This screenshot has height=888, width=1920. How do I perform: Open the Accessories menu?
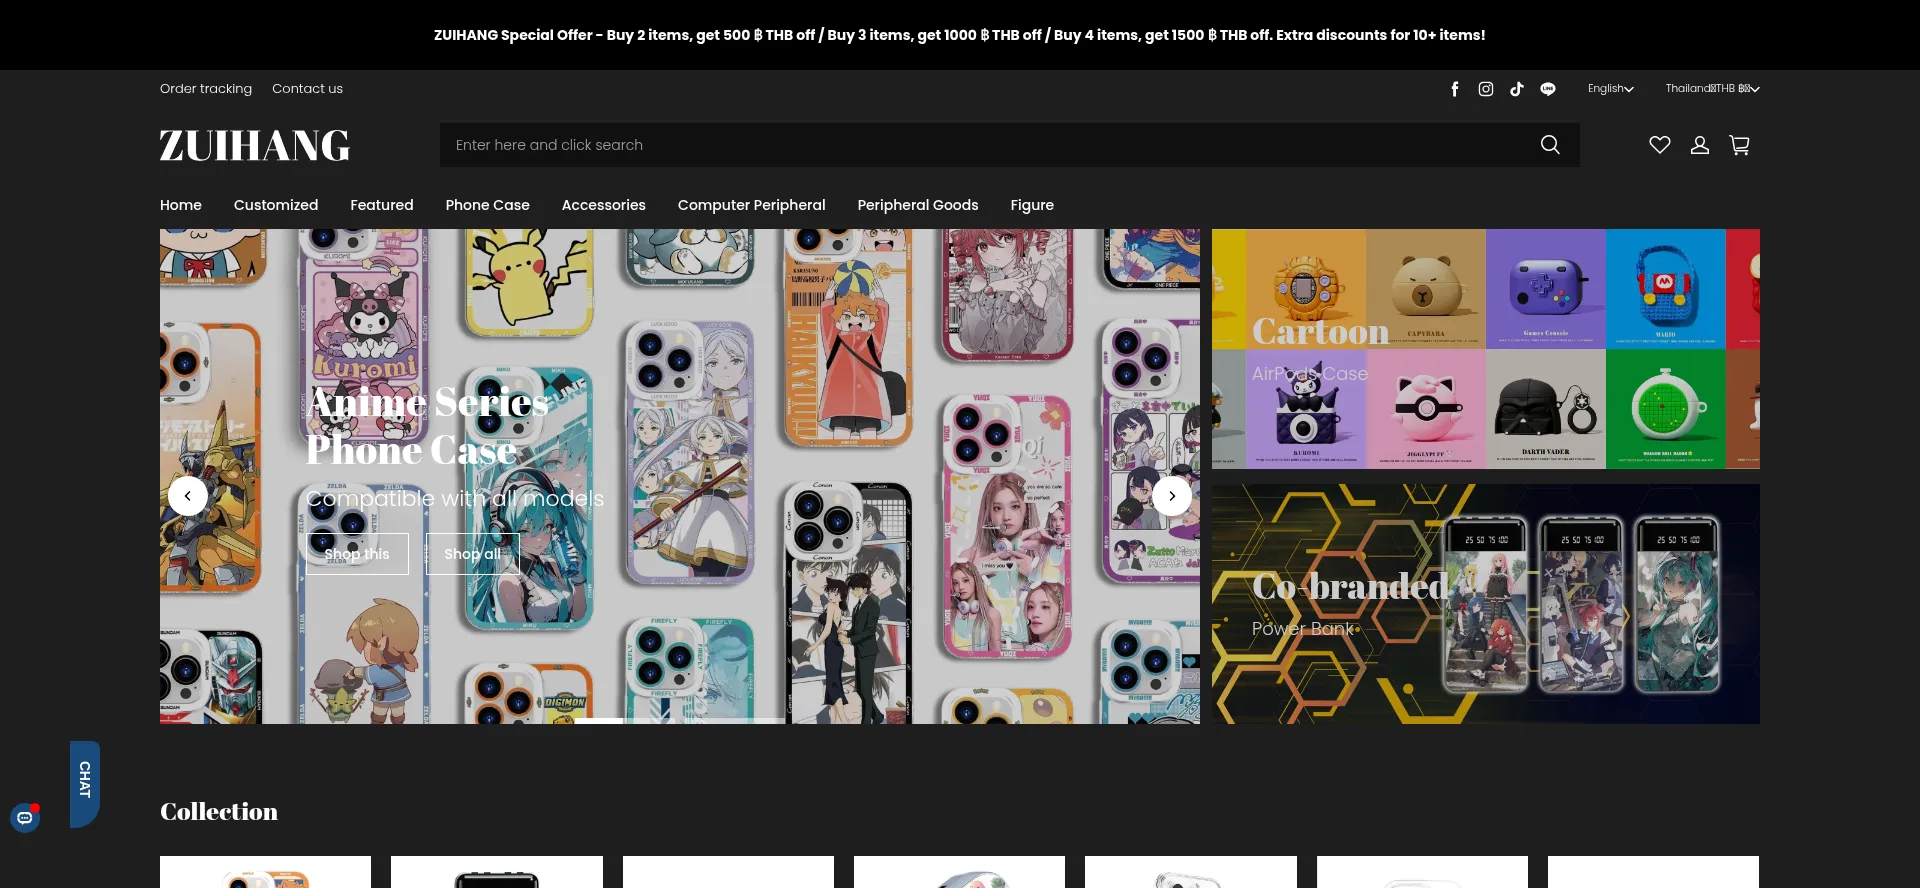[604, 205]
